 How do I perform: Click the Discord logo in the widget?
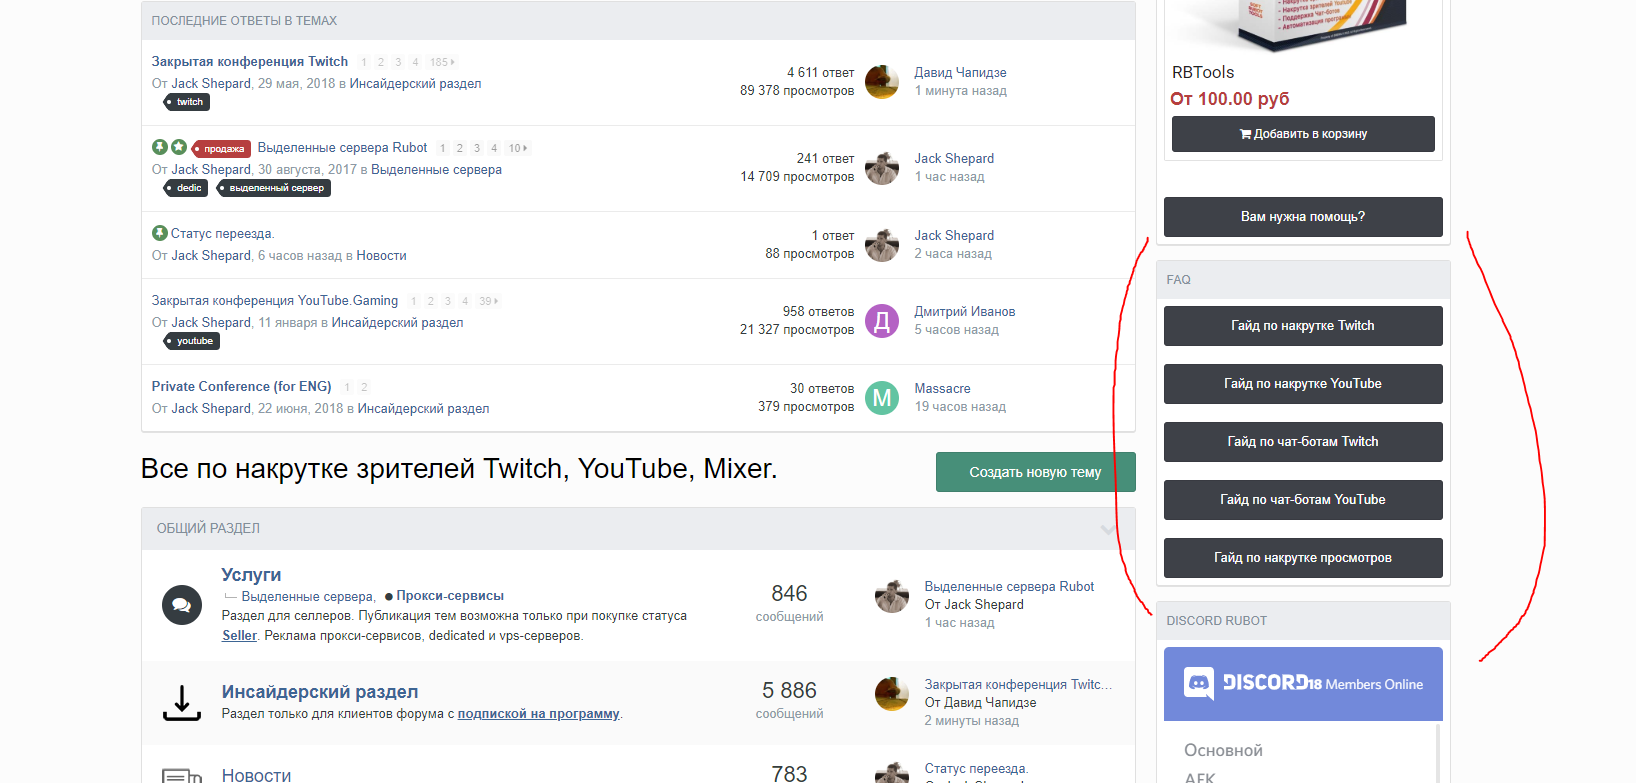1199,683
